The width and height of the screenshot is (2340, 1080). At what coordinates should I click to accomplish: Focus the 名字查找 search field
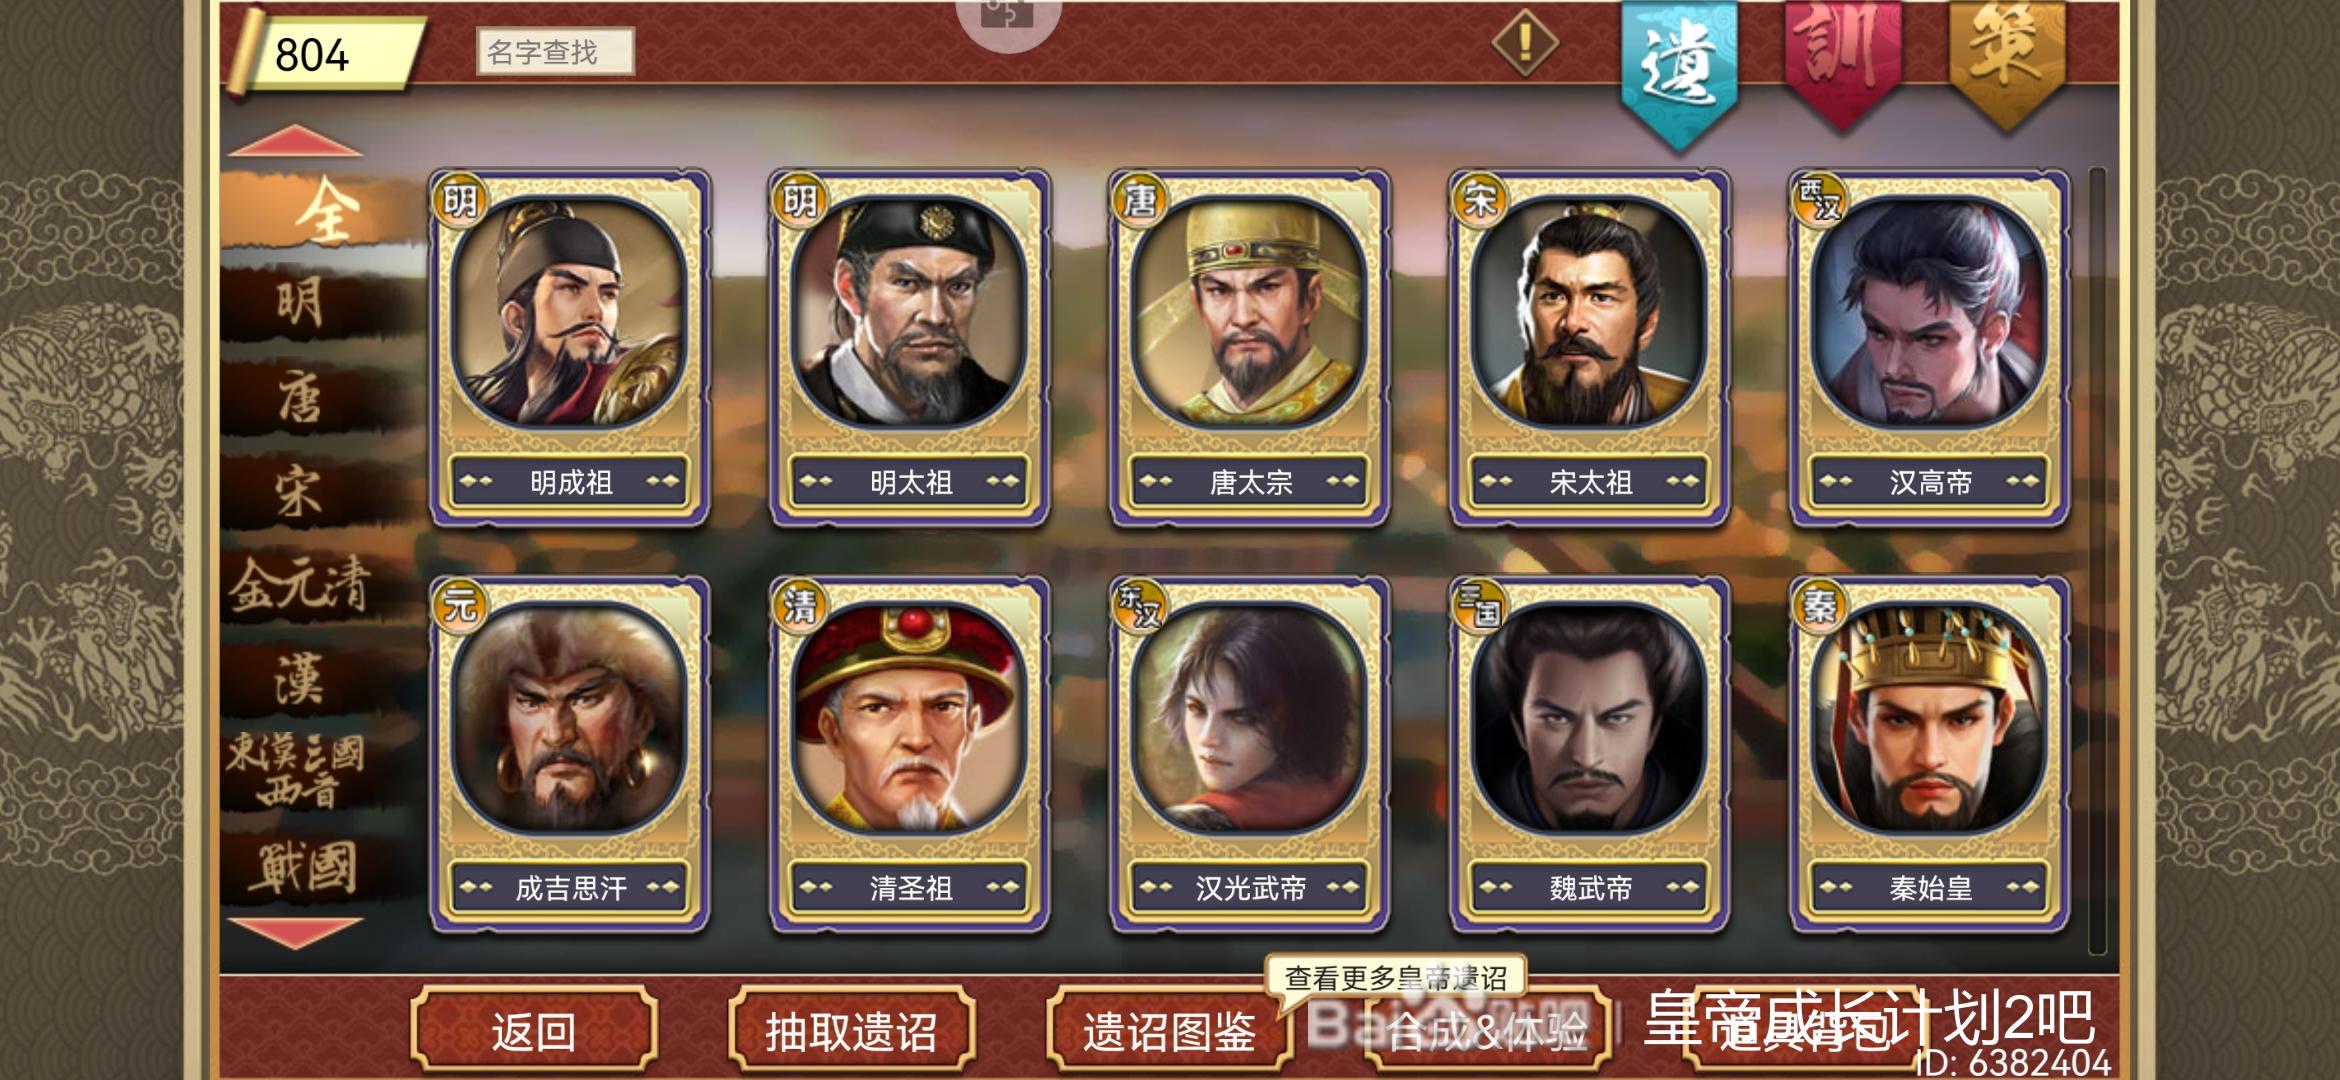[x=555, y=51]
